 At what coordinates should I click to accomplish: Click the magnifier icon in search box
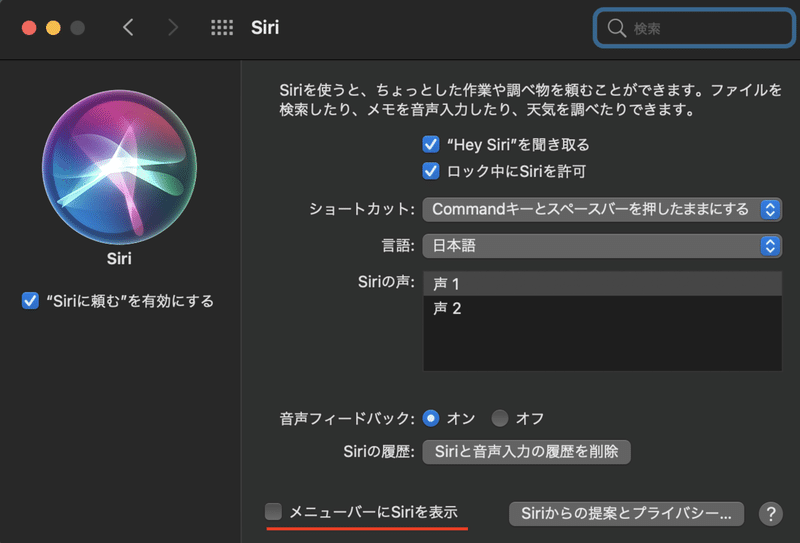tap(616, 28)
